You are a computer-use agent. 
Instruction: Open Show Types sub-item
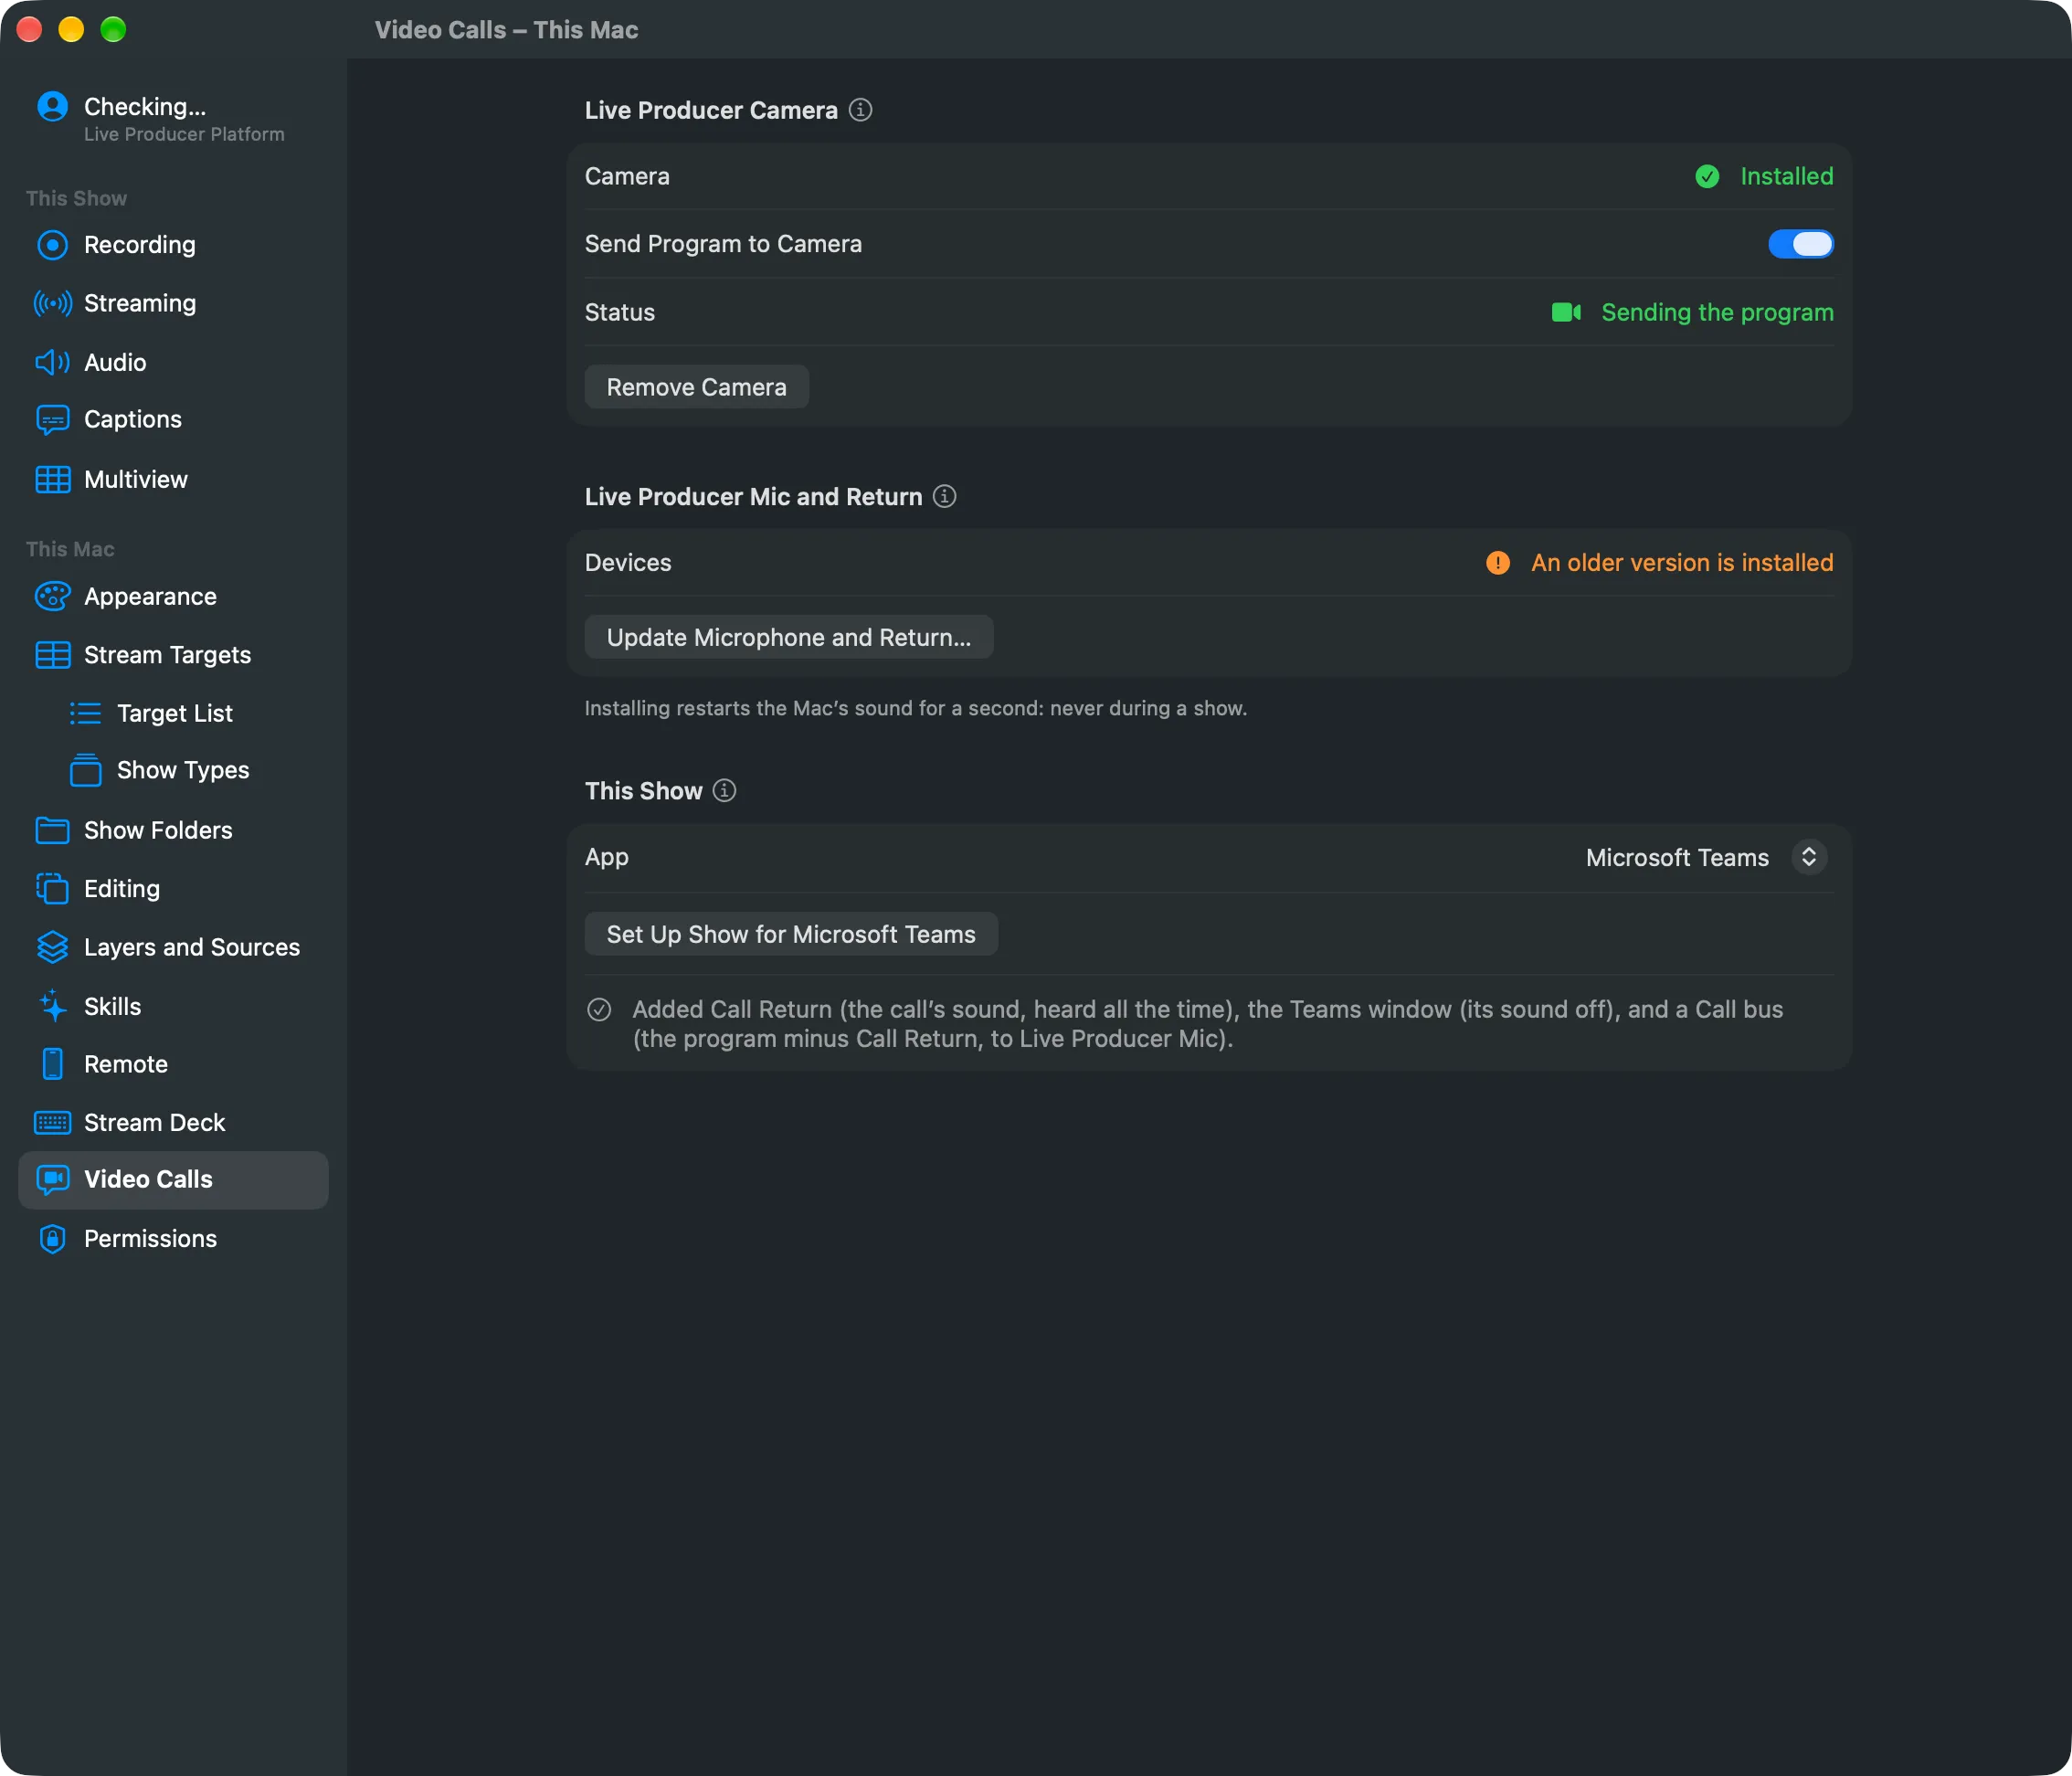coord(173,770)
